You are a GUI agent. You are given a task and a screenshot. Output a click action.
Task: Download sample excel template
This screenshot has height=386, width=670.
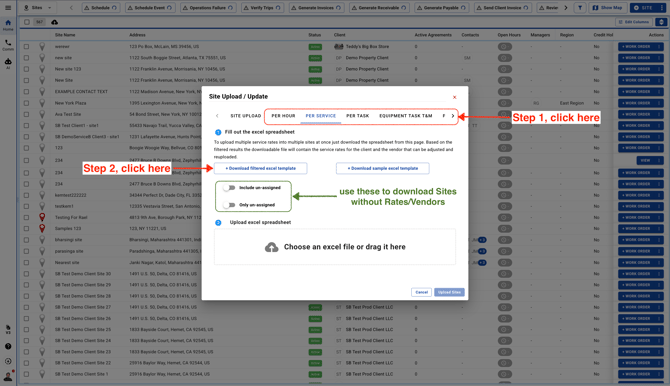tap(383, 168)
